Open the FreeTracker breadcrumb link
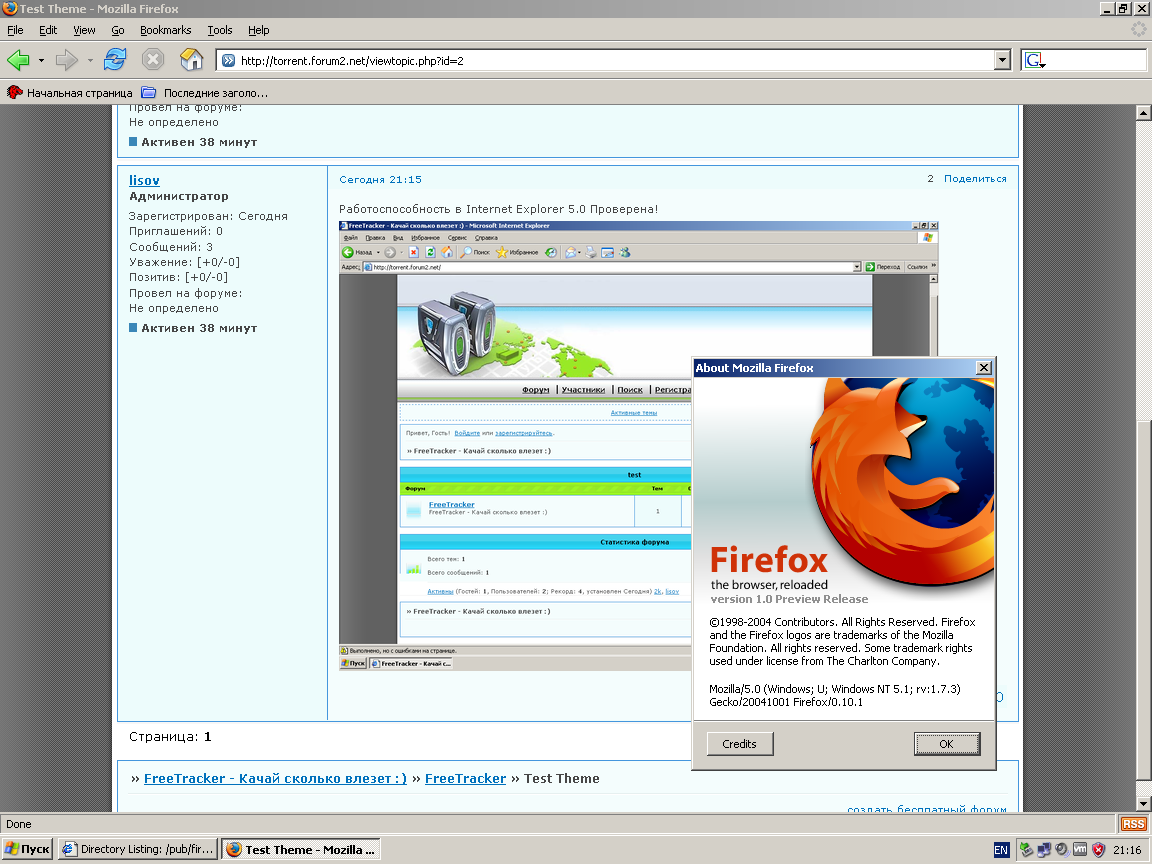This screenshot has width=1152, height=864. (x=465, y=779)
